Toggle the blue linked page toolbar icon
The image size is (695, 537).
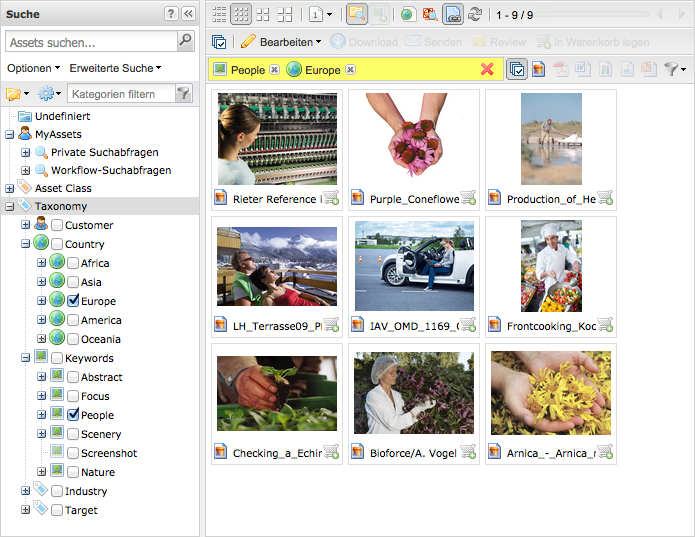(453, 14)
